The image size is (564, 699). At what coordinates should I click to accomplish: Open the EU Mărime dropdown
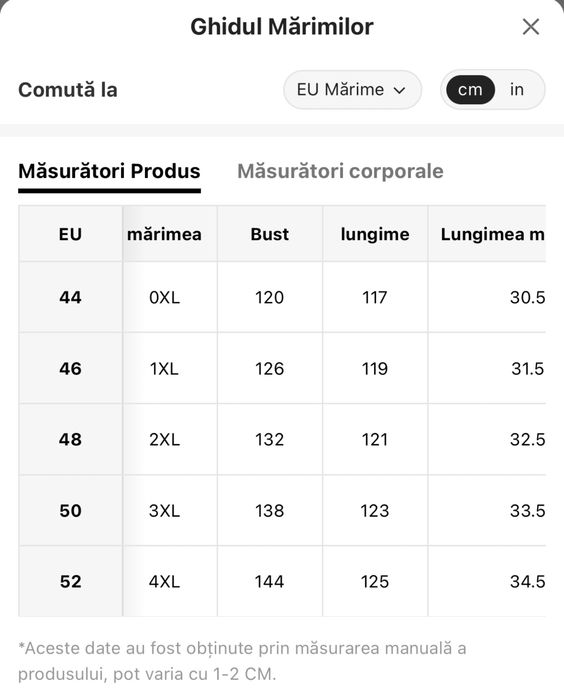[x=352, y=90]
